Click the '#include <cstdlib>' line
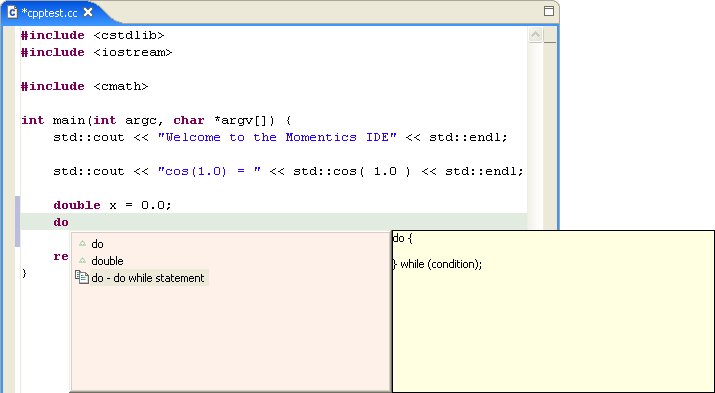 [93, 36]
